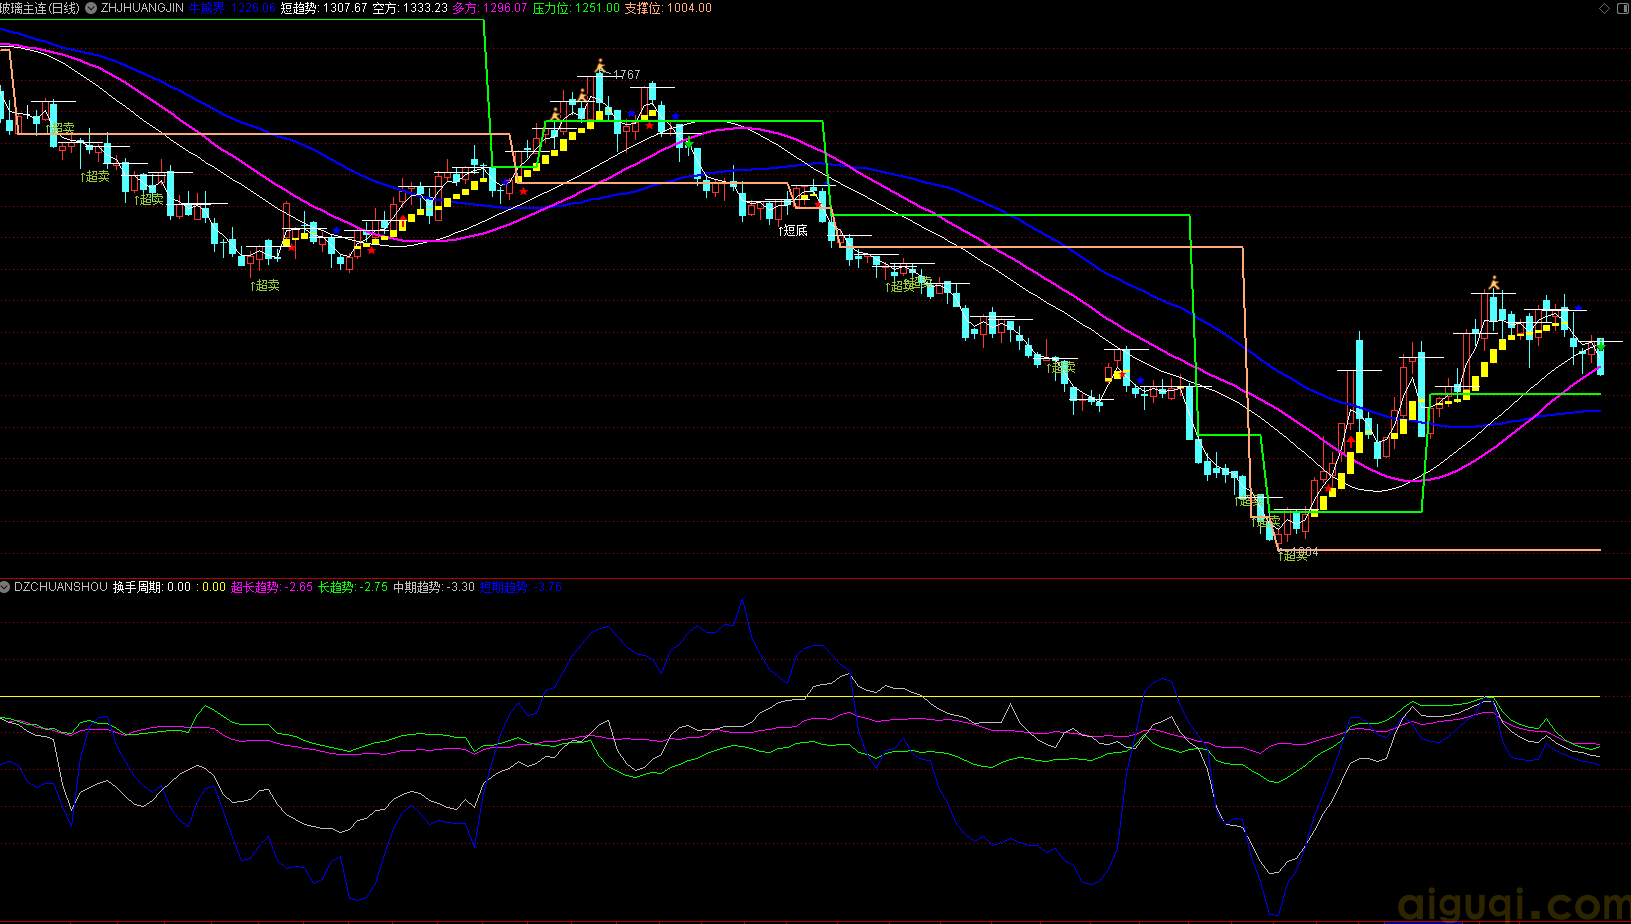1631x924 pixels.
Task: Select the DZCHUANSHOU indicator name
Action: click(60, 587)
